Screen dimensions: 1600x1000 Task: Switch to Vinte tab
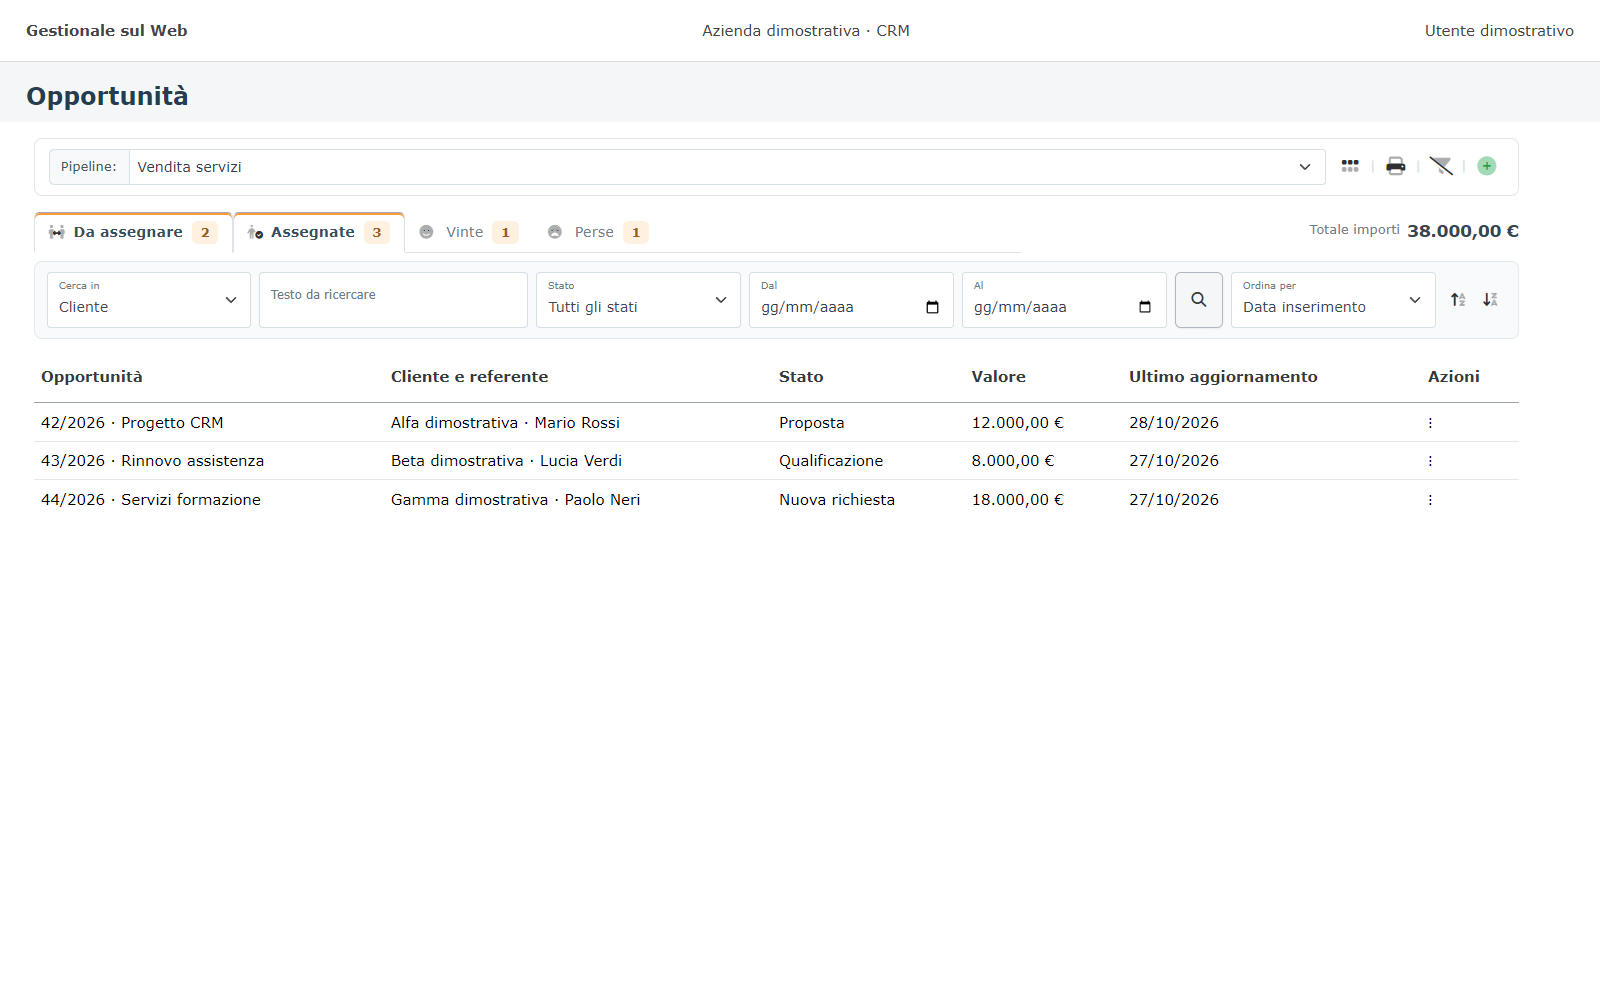click(468, 232)
